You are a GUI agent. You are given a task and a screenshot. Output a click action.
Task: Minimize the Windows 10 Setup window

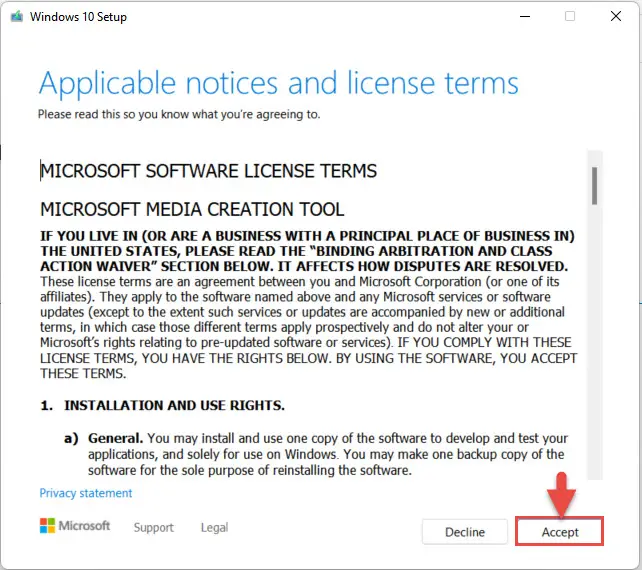(525, 16)
